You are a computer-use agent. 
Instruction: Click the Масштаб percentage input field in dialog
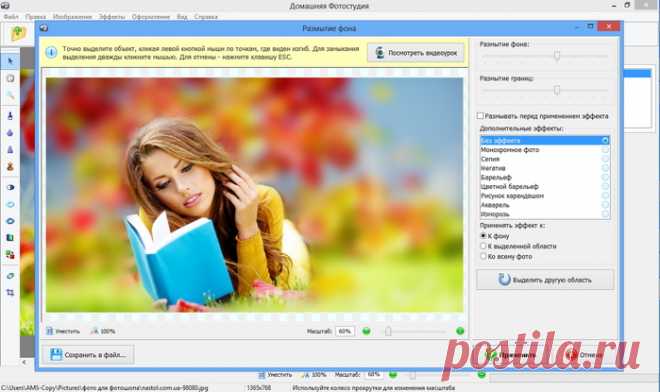click(x=345, y=331)
